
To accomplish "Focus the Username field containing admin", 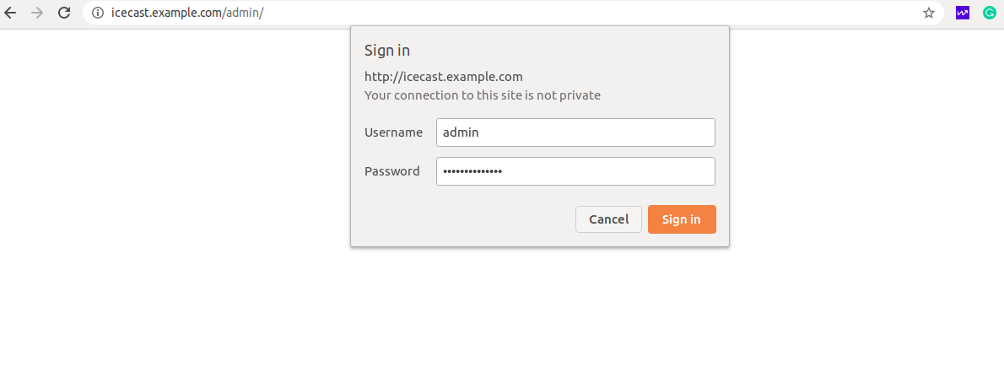I will (576, 132).
